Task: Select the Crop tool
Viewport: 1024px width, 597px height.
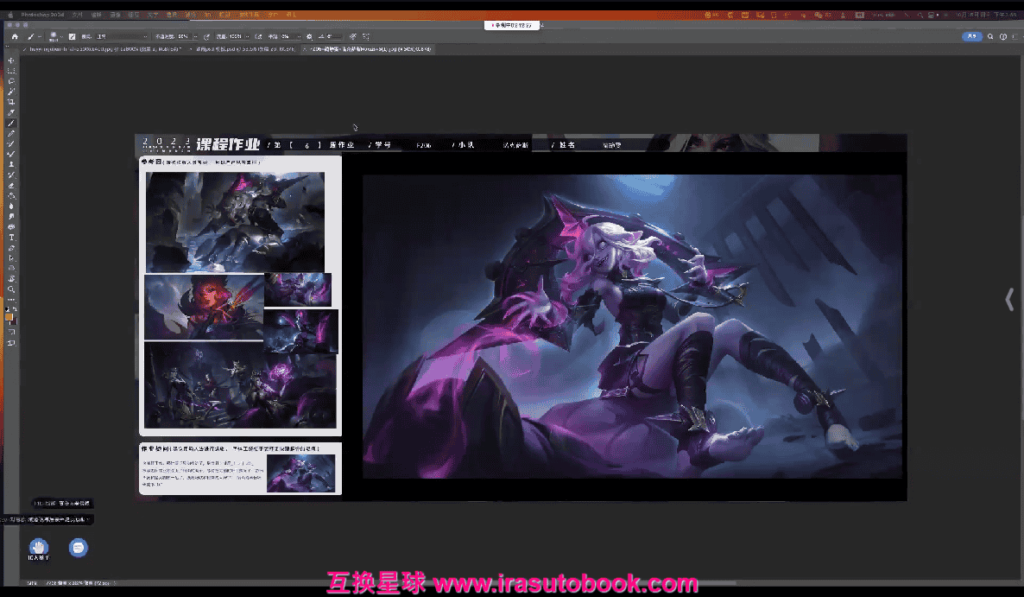Action: [11, 102]
